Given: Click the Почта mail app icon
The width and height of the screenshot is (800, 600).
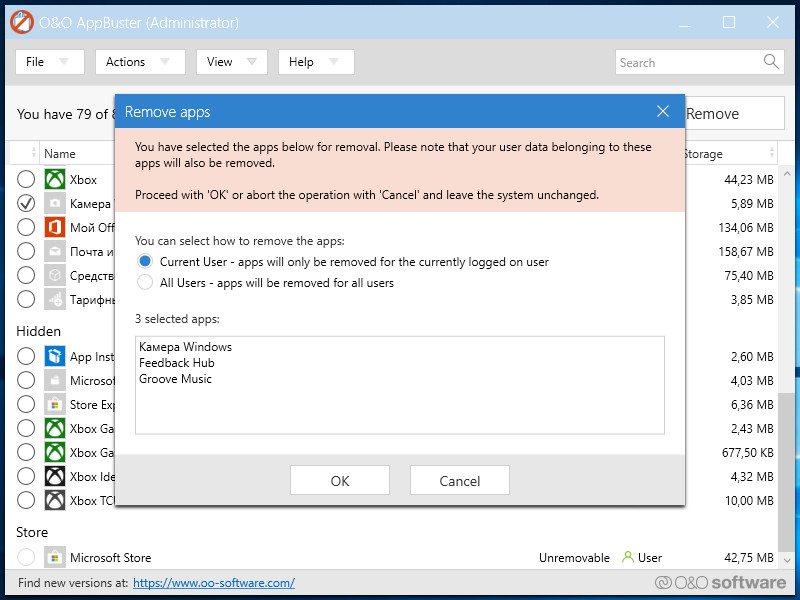Looking at the screenshot, I should point(55,251).
